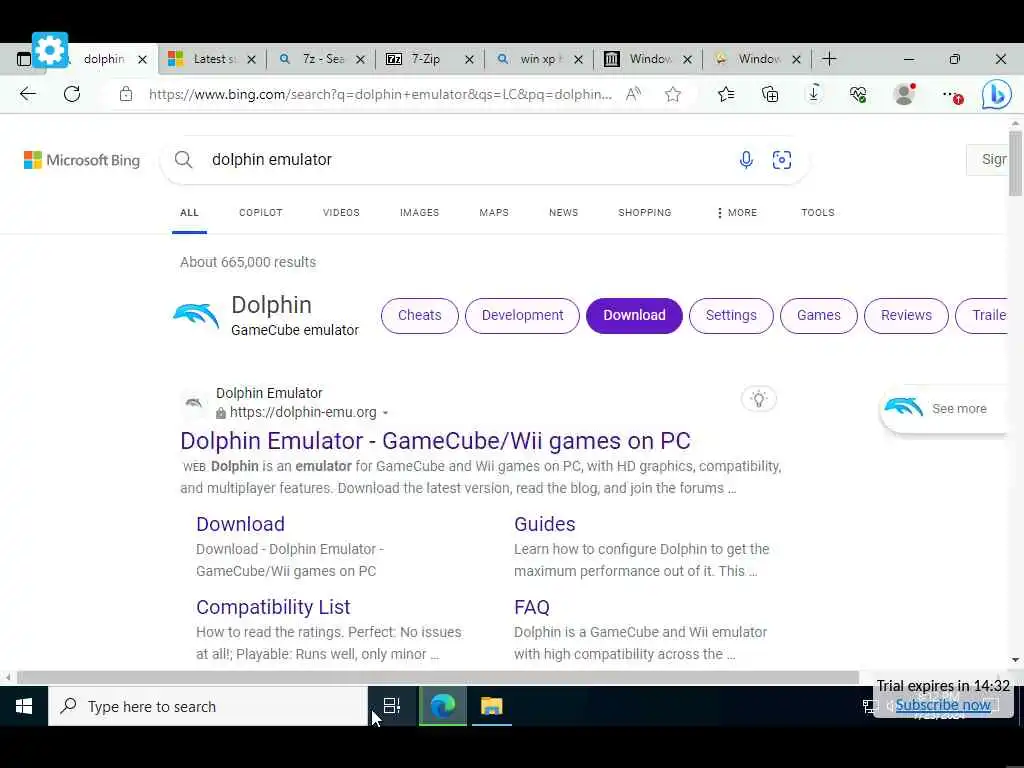1024x768 pixels.
Task: View site information lock icon
Action: click(x=126, y=94)
